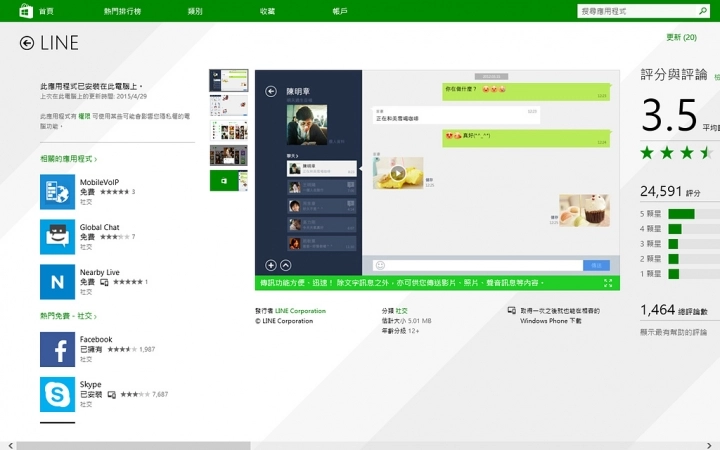The height and width of the screenshot is (450, 720).
Task: Open the 社交 category link
Action: click(x=401, y=311)
